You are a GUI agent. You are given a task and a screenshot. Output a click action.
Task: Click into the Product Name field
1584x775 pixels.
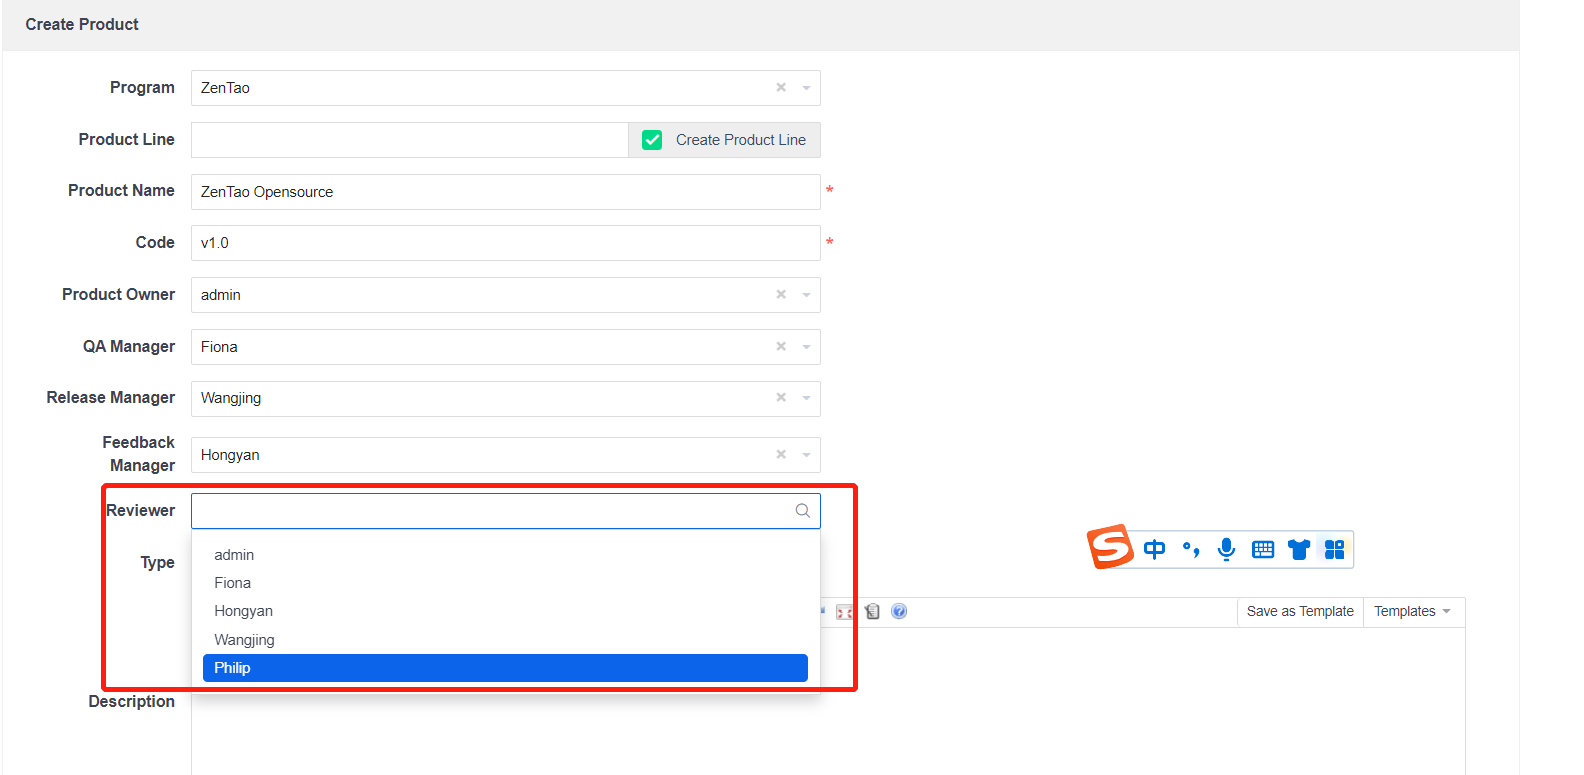pos(505,192)
